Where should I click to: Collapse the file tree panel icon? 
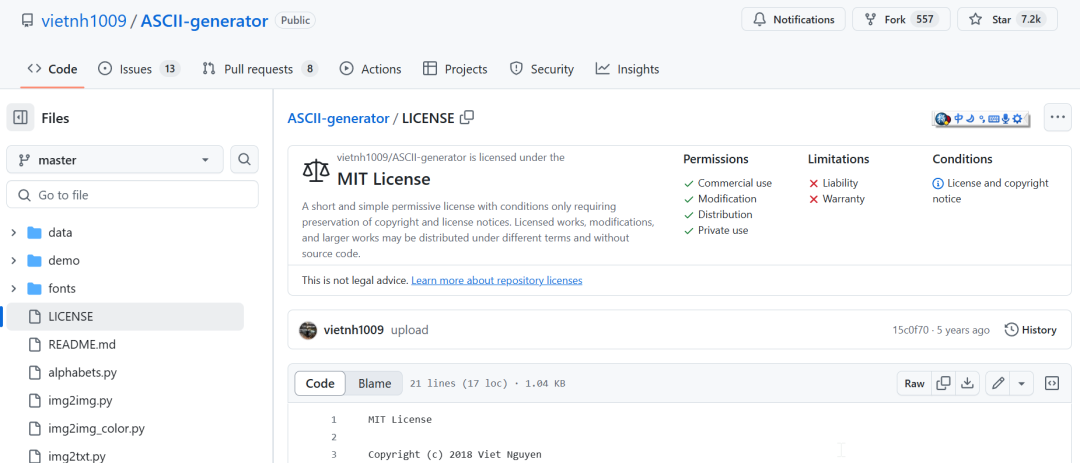(x=20, y=118)
